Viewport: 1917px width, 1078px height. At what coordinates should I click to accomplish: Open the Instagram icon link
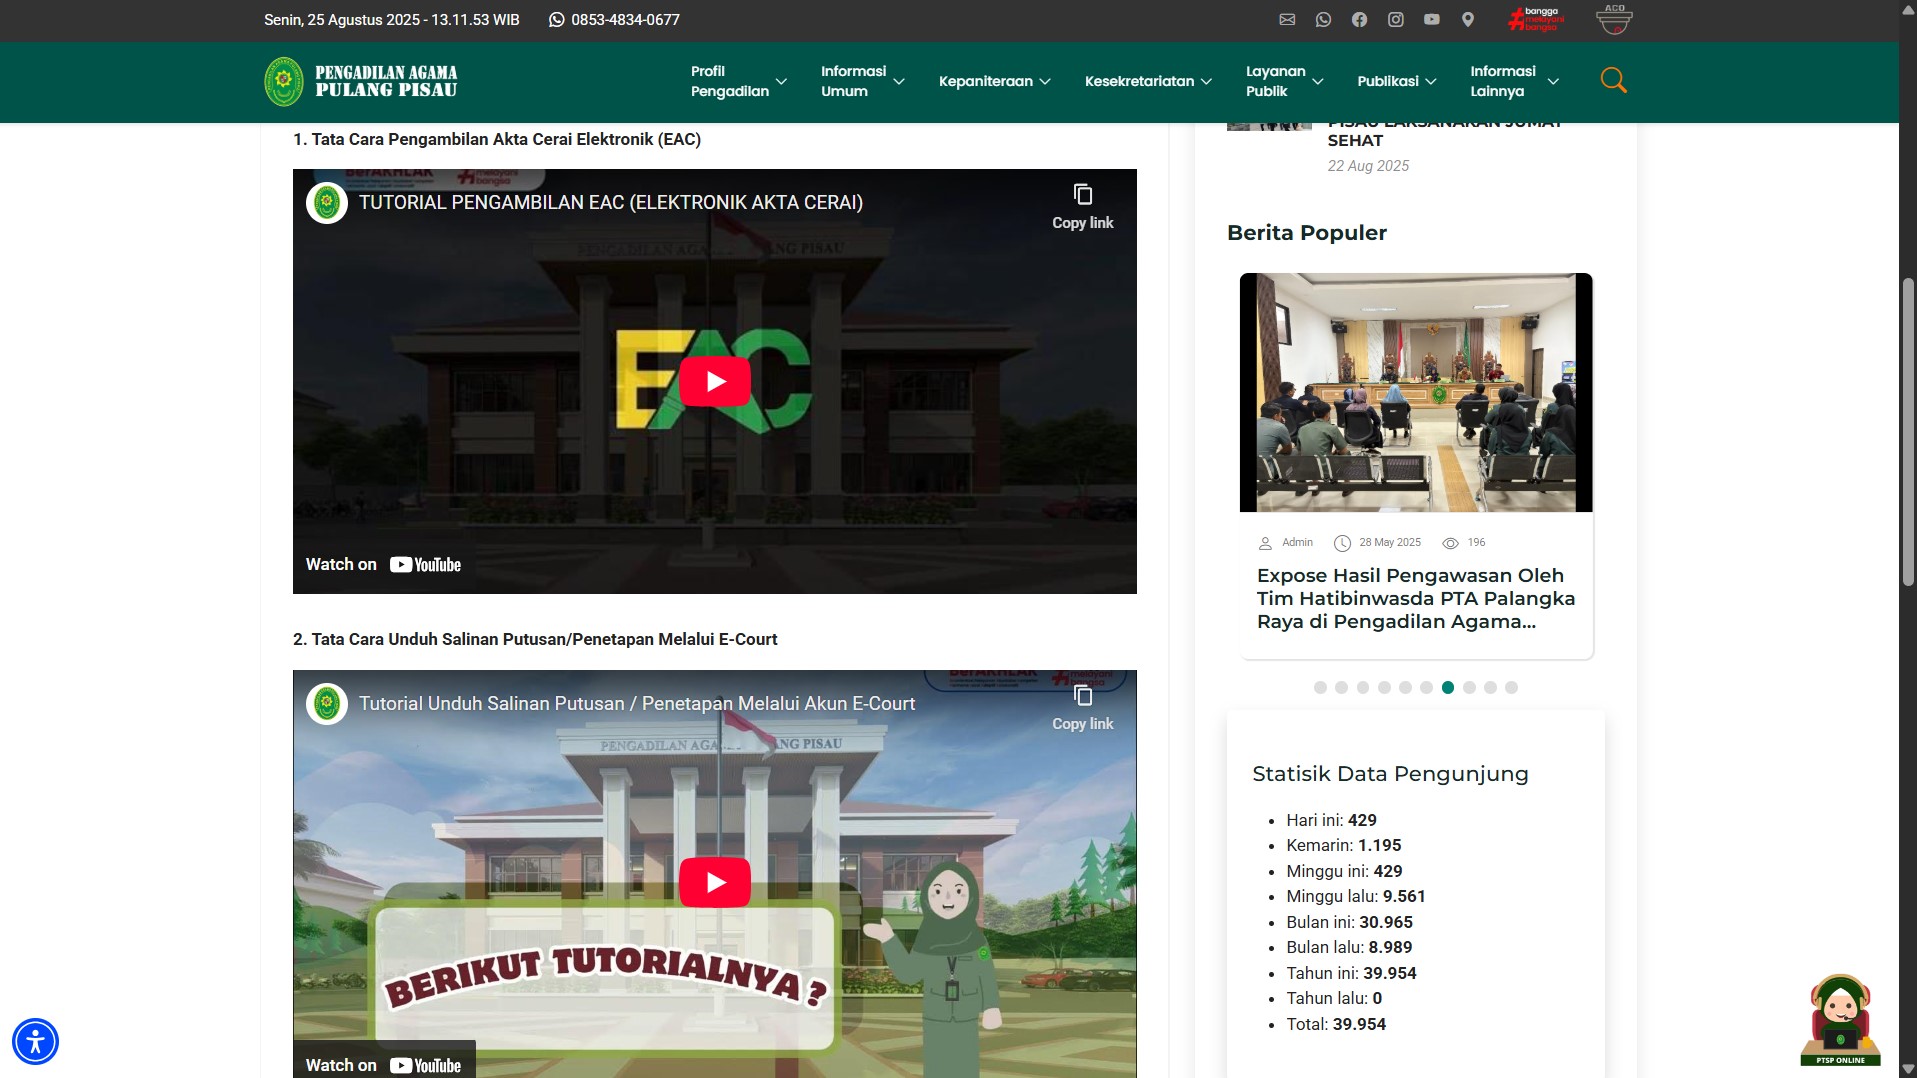[1395, 20]
